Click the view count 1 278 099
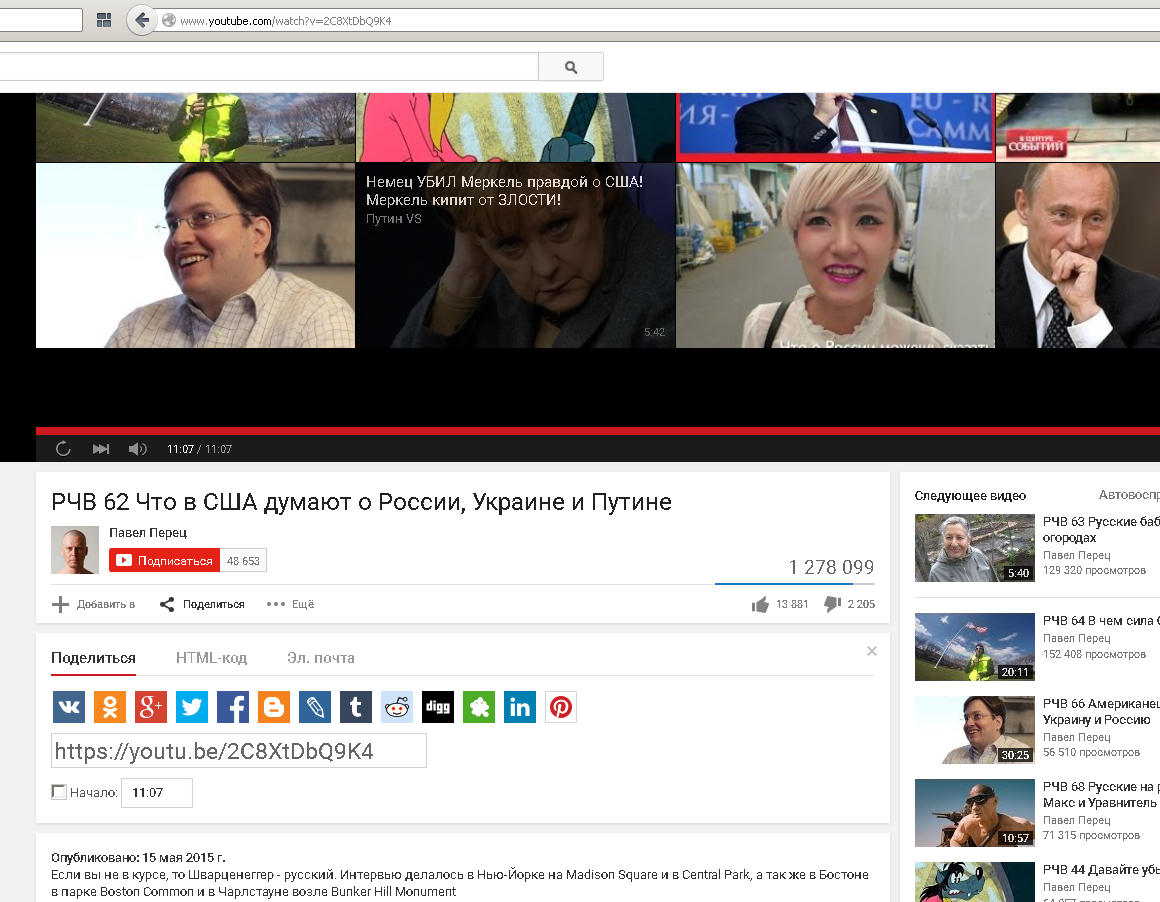Image resolution: width=1160 pixels, height=902 pixels. coord(831,568)
